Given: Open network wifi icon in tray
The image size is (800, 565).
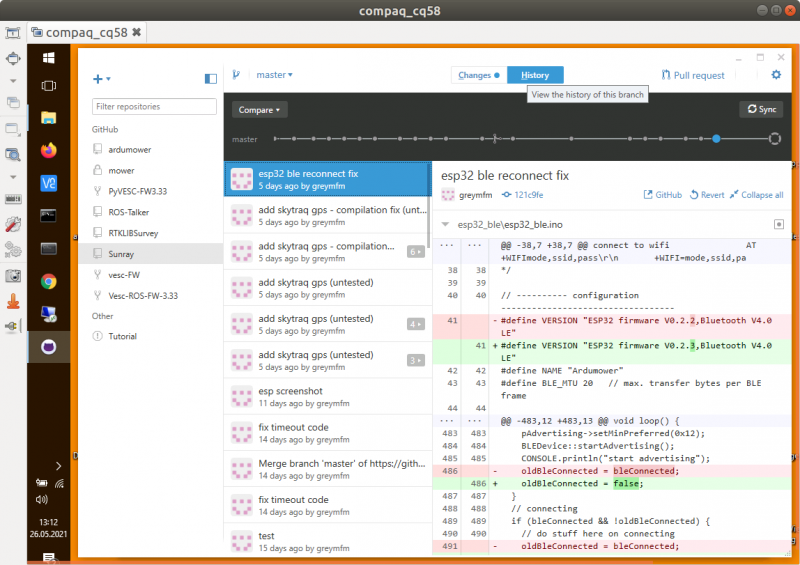Looking at the screenshot, I should [60, 483].
